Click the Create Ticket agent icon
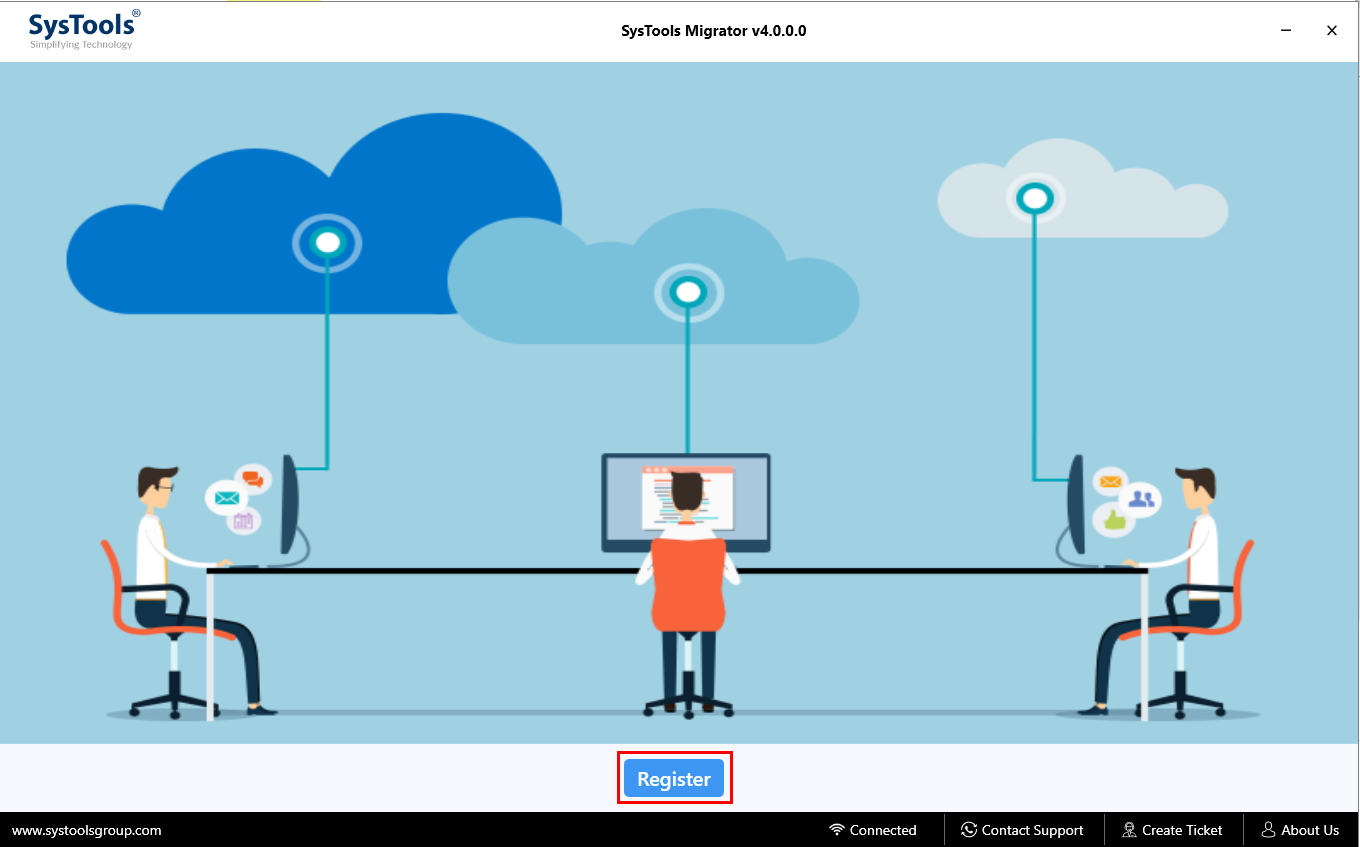Viewport: 1360px width, 847px height. pyautogui.click(x=1129, y=830)
